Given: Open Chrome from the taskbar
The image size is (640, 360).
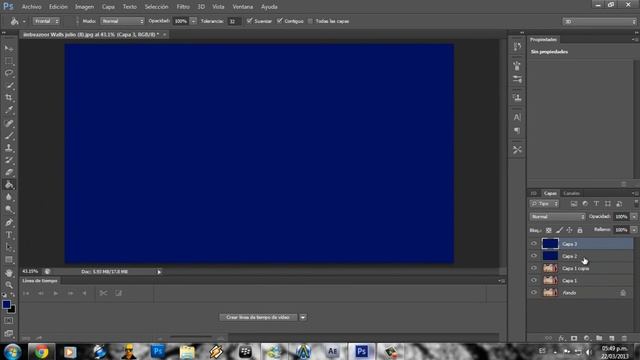Looking at the screenshot, I should [41, 352].
